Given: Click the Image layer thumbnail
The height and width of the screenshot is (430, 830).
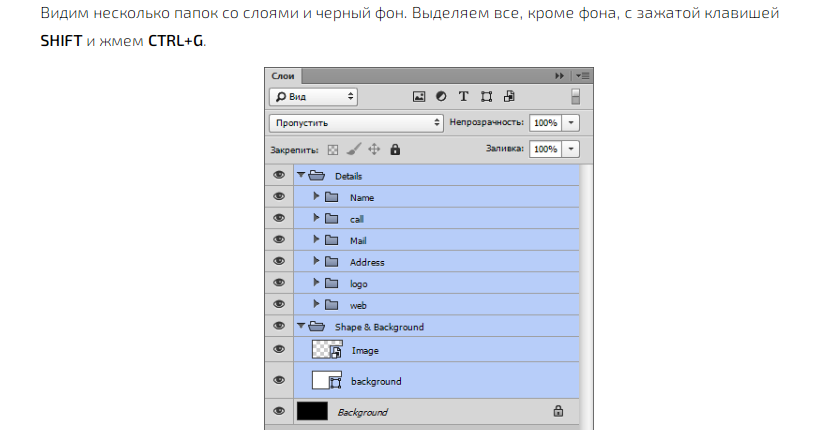Looking at the screenshot, I should coord(327,350).
